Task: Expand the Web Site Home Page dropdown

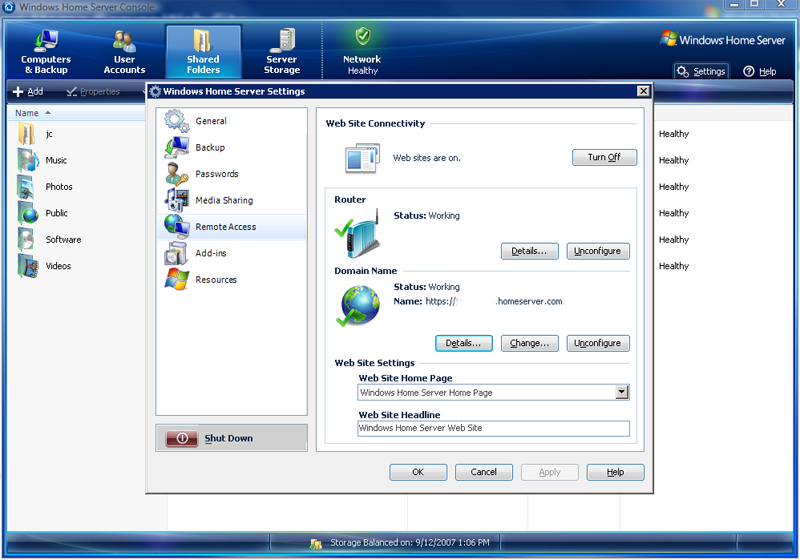Action: (x=621, y=392)
